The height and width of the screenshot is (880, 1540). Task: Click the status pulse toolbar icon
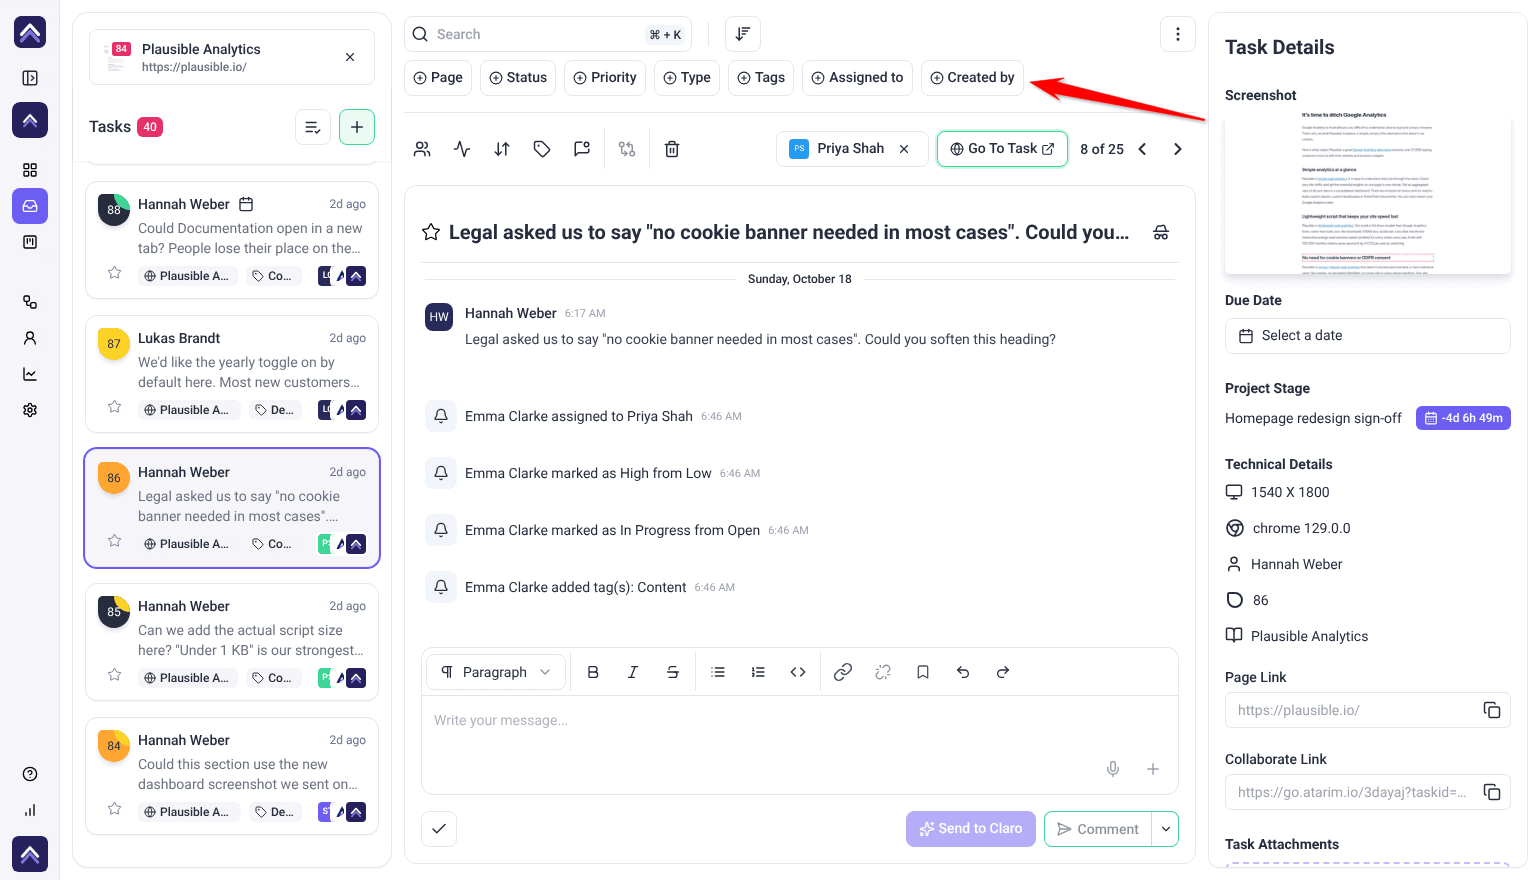(x=462, y=149)
